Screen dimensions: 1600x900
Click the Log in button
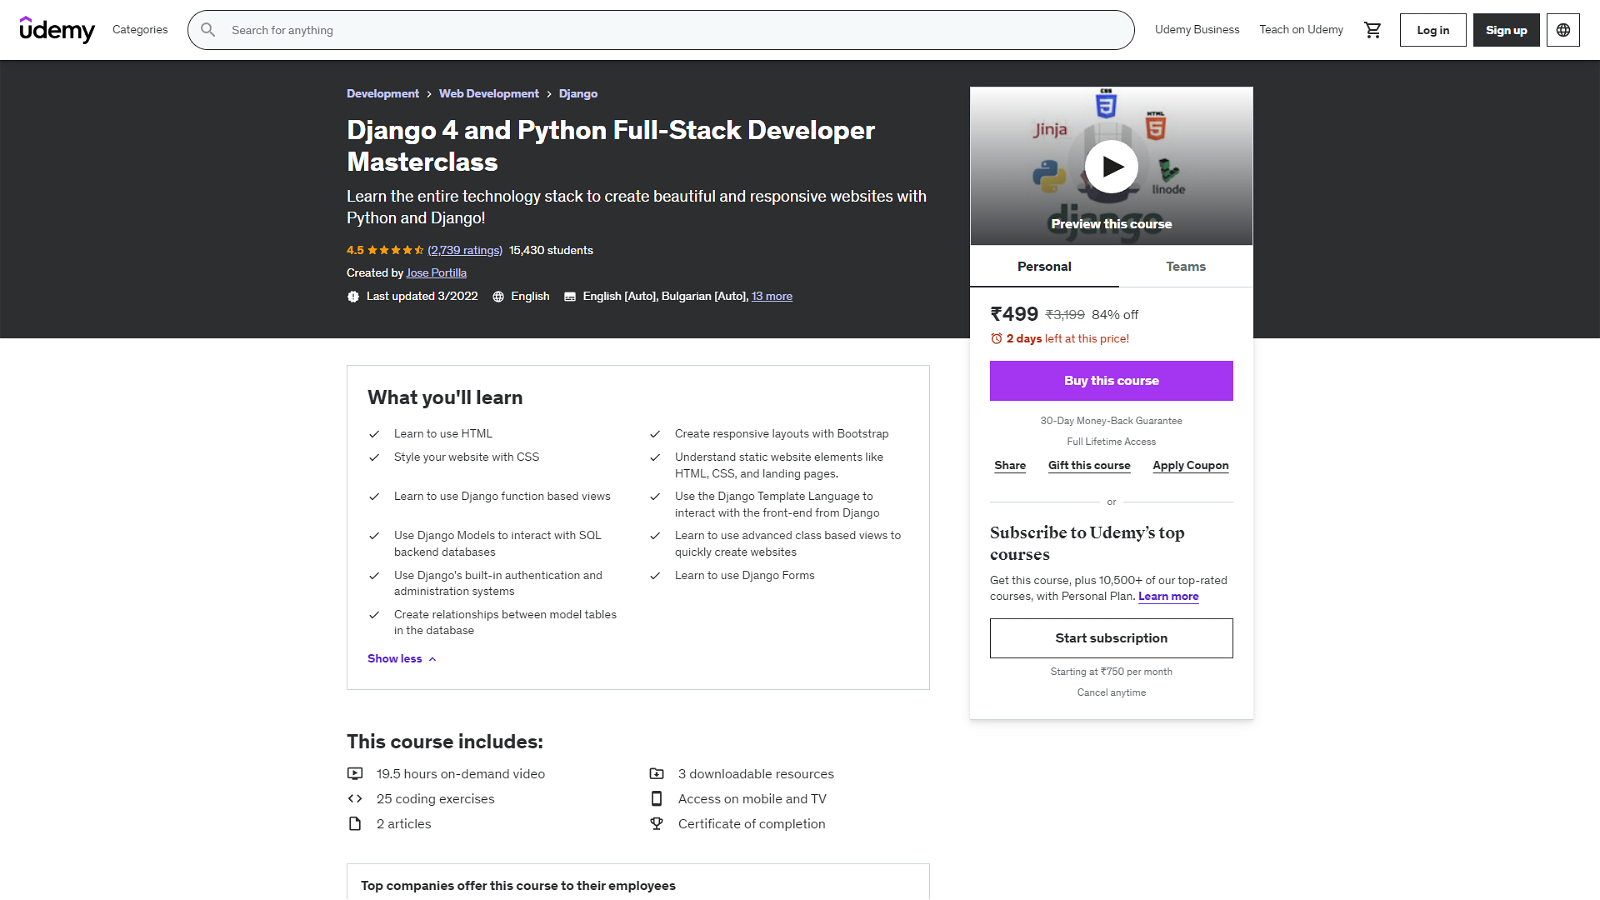pyautogui.click(x=1433, y=30)
